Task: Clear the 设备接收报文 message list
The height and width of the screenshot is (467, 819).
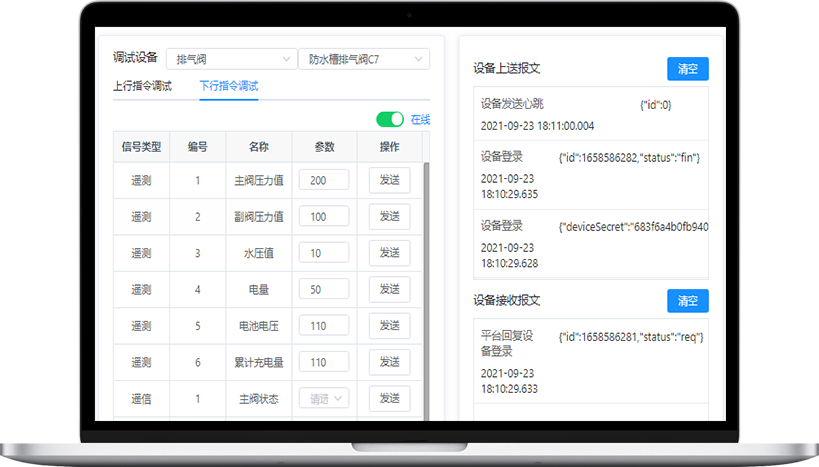Action: [687, 301]
